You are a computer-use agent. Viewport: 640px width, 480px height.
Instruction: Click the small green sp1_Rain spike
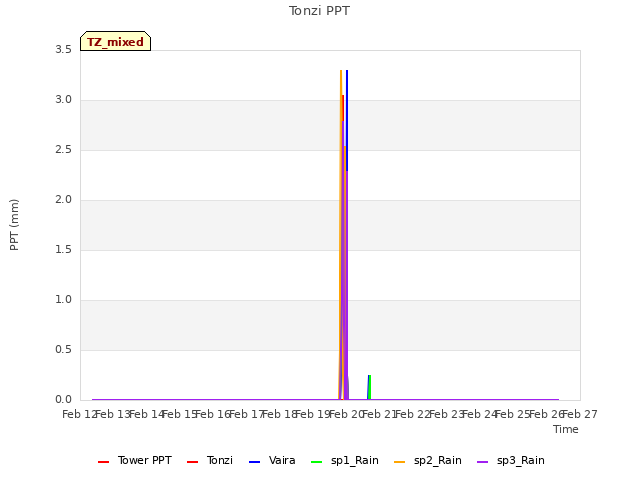point(370,387)
